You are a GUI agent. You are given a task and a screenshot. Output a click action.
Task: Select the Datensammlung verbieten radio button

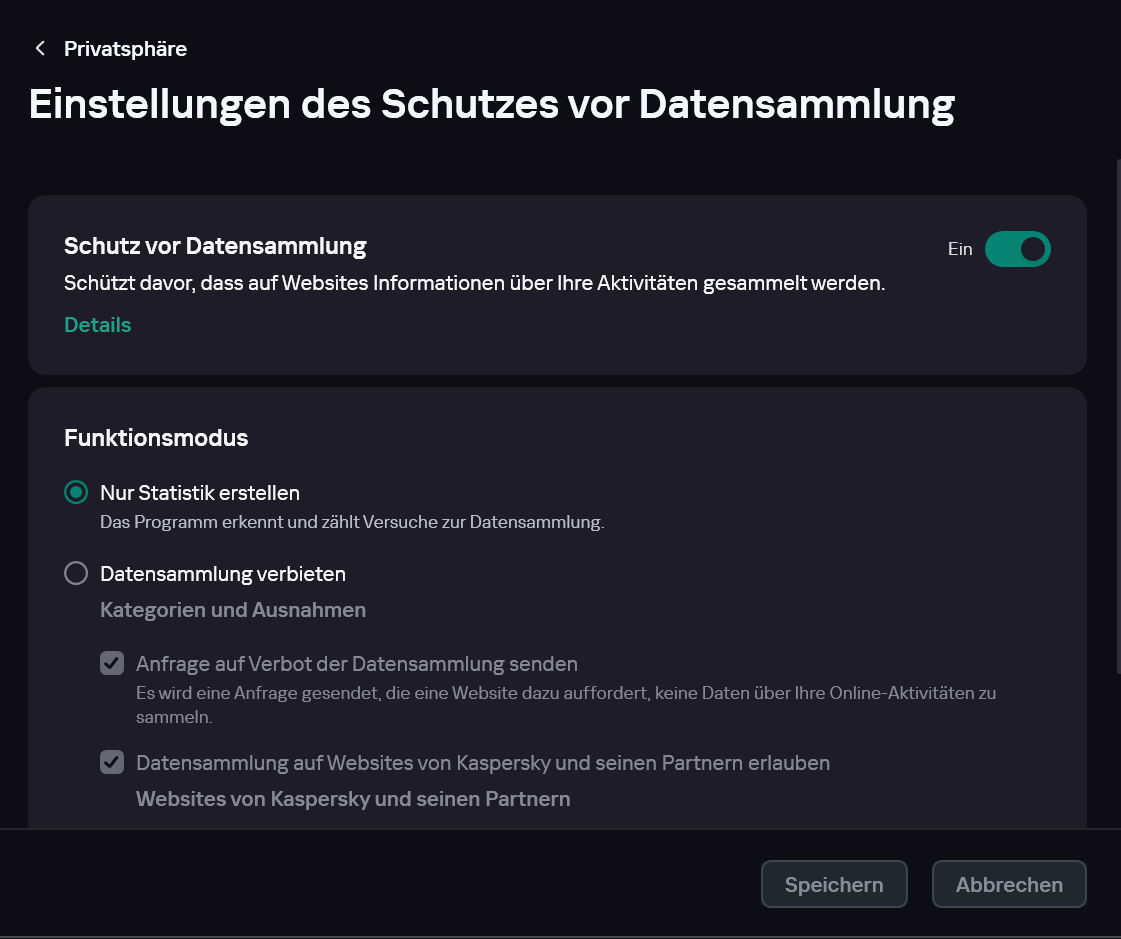(76, 574)
